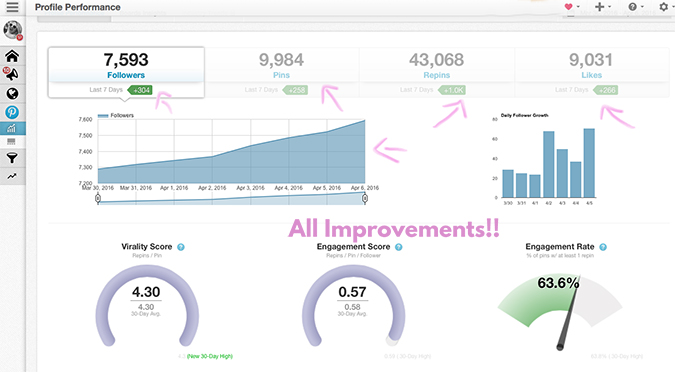Click the Virality Score help icon
This screenshot has height=372, width=675.
click(181, 247)
